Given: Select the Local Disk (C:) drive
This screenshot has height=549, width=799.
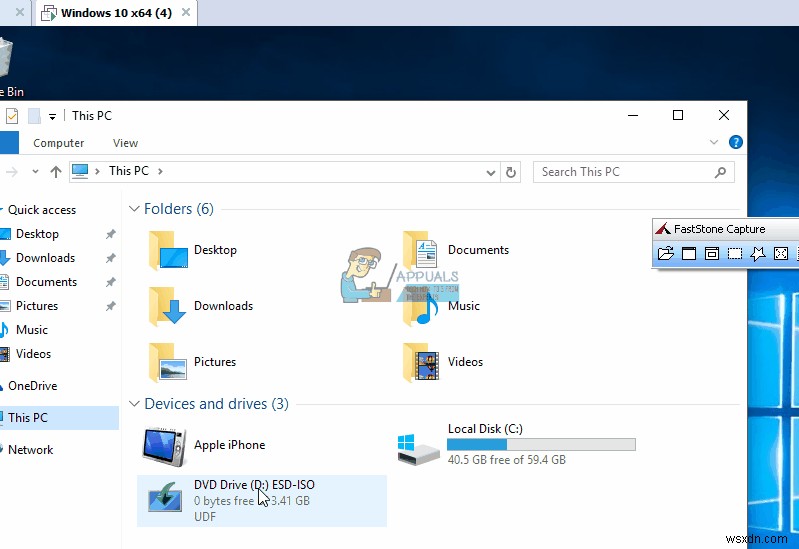Looking at the screenshot, I should point(516,445).
